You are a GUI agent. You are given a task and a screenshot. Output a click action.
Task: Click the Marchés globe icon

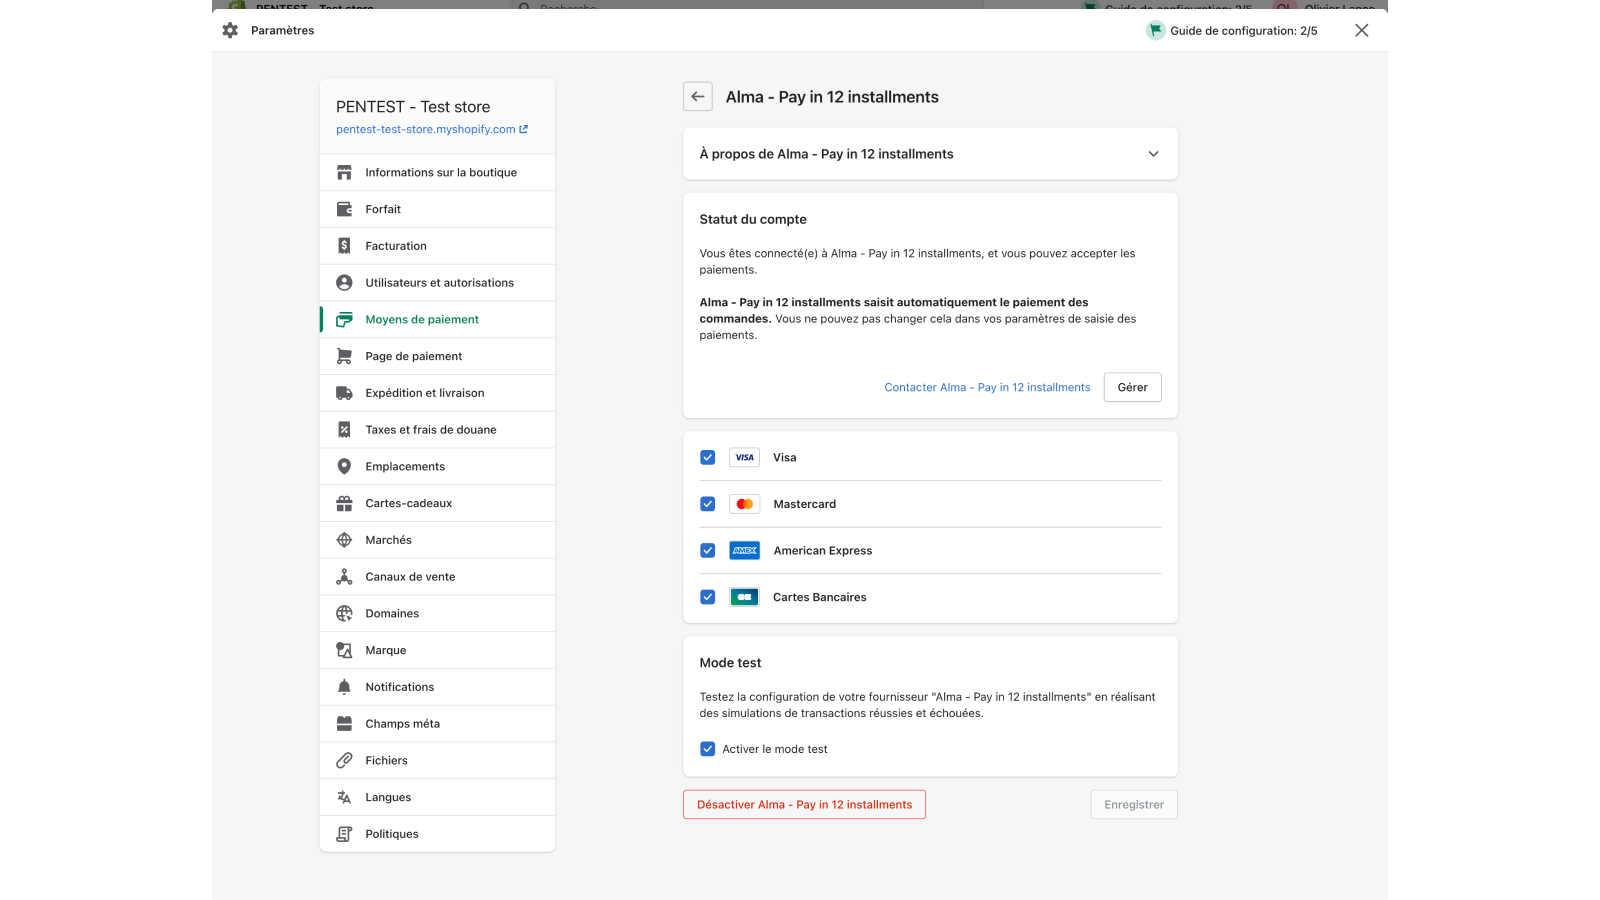tap(344, 540)
